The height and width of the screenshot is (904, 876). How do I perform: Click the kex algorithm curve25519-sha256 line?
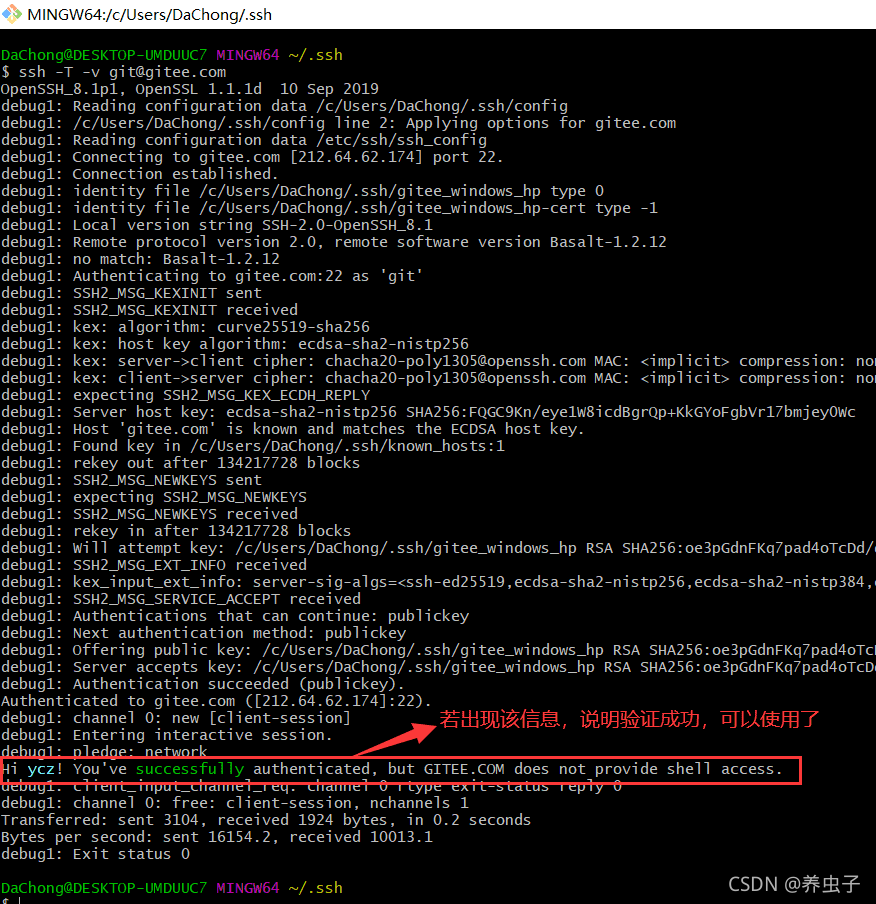tap(185, 327)
